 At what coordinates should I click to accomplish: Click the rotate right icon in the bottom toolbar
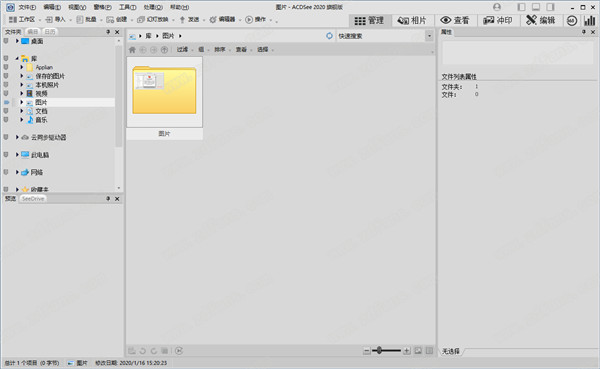pyautogui.click(x=153, y=351)
